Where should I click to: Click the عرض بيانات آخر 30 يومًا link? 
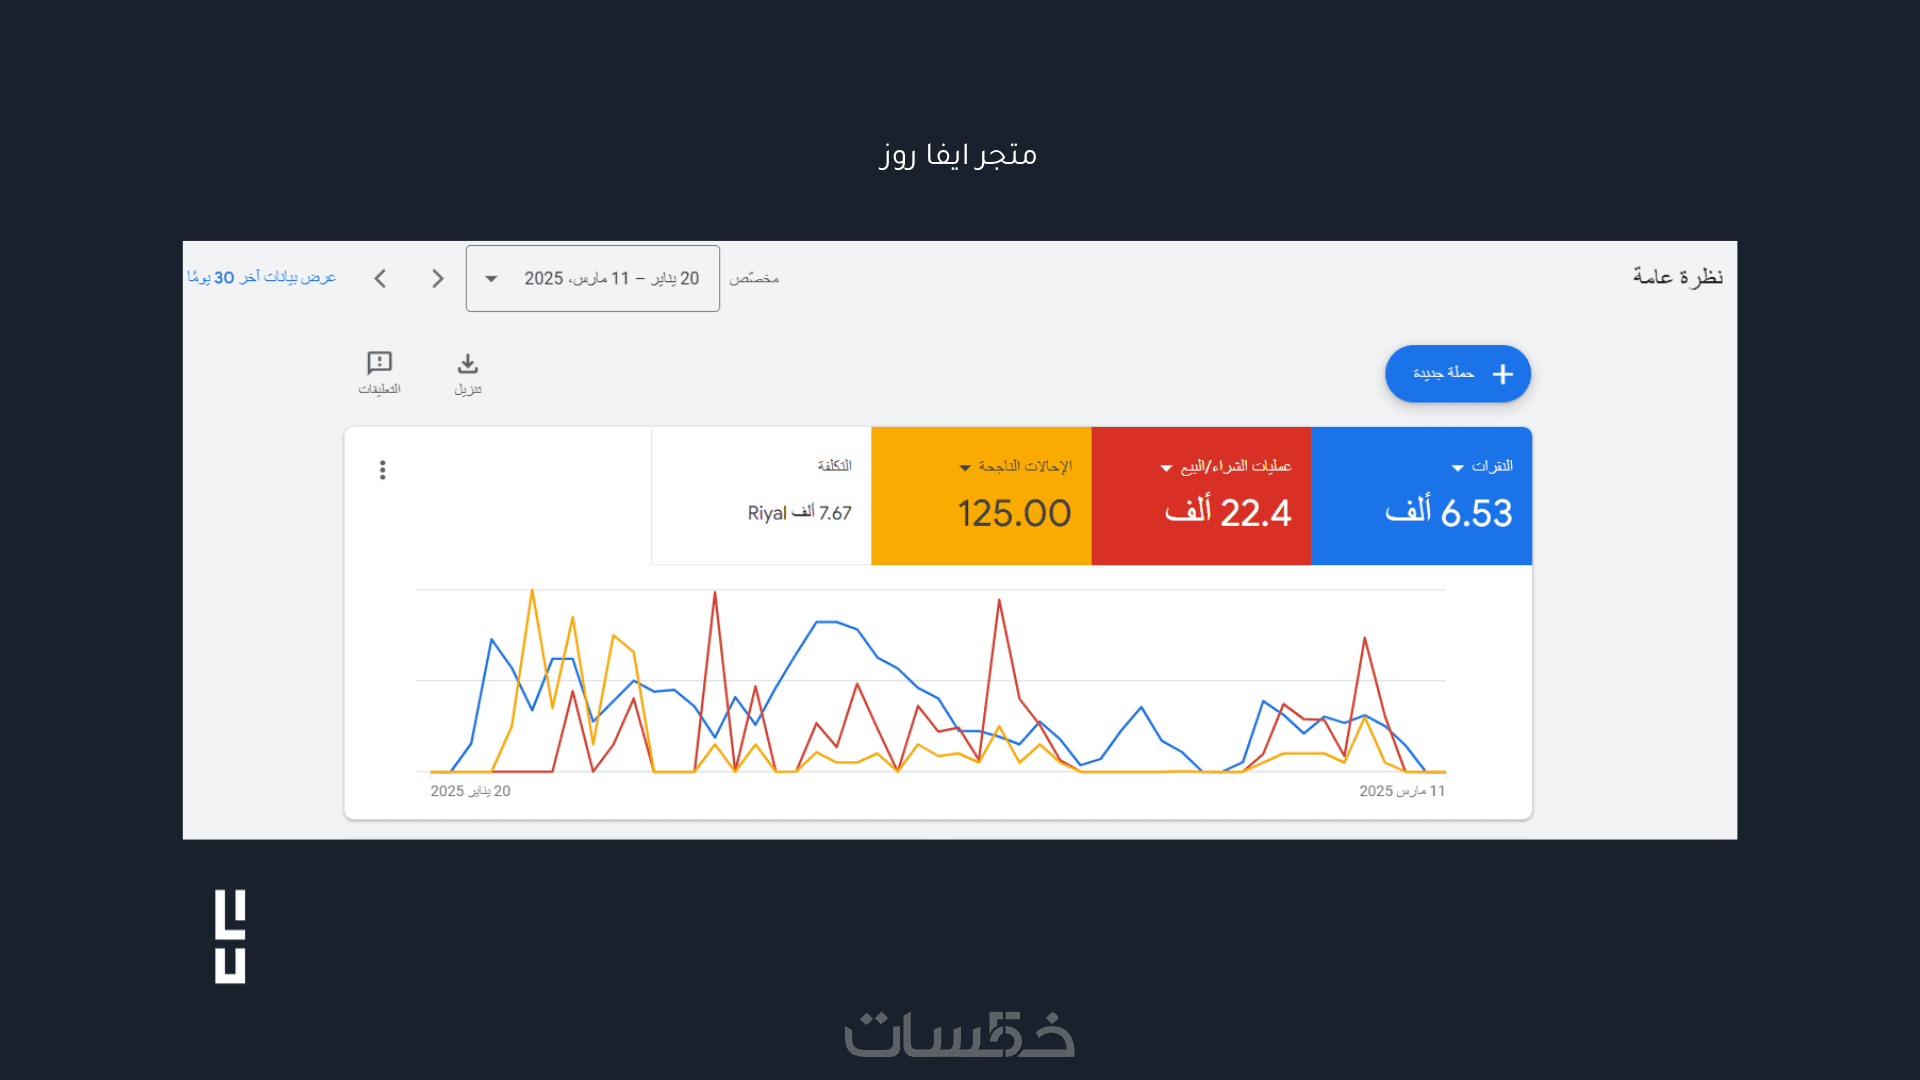[262, 277]
